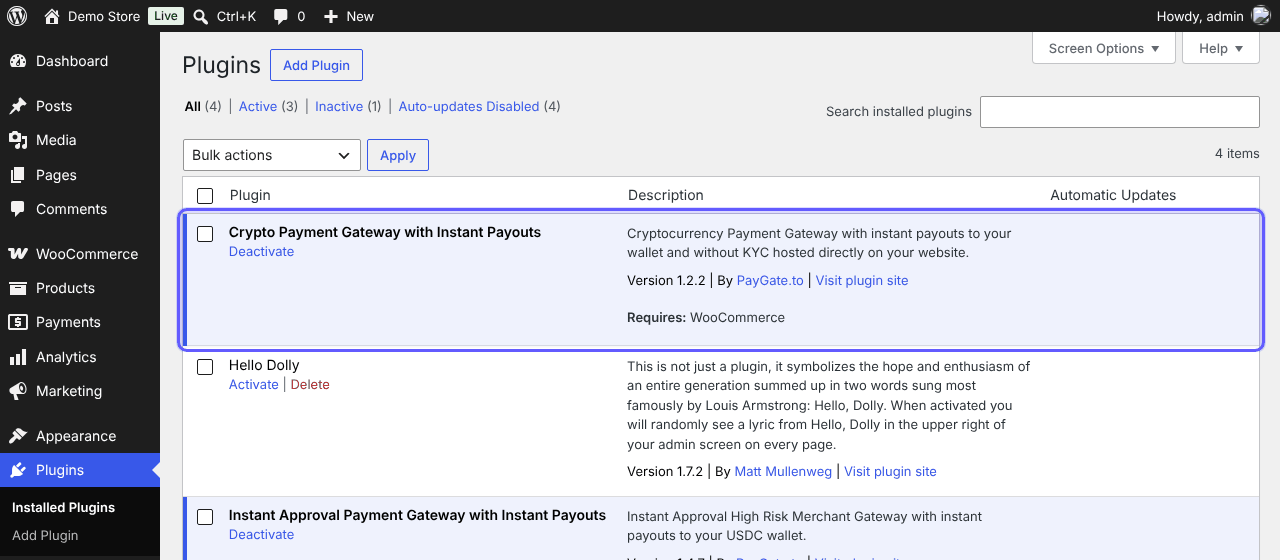Click the home icon beside Demo Store

click(x=52, y=16)
